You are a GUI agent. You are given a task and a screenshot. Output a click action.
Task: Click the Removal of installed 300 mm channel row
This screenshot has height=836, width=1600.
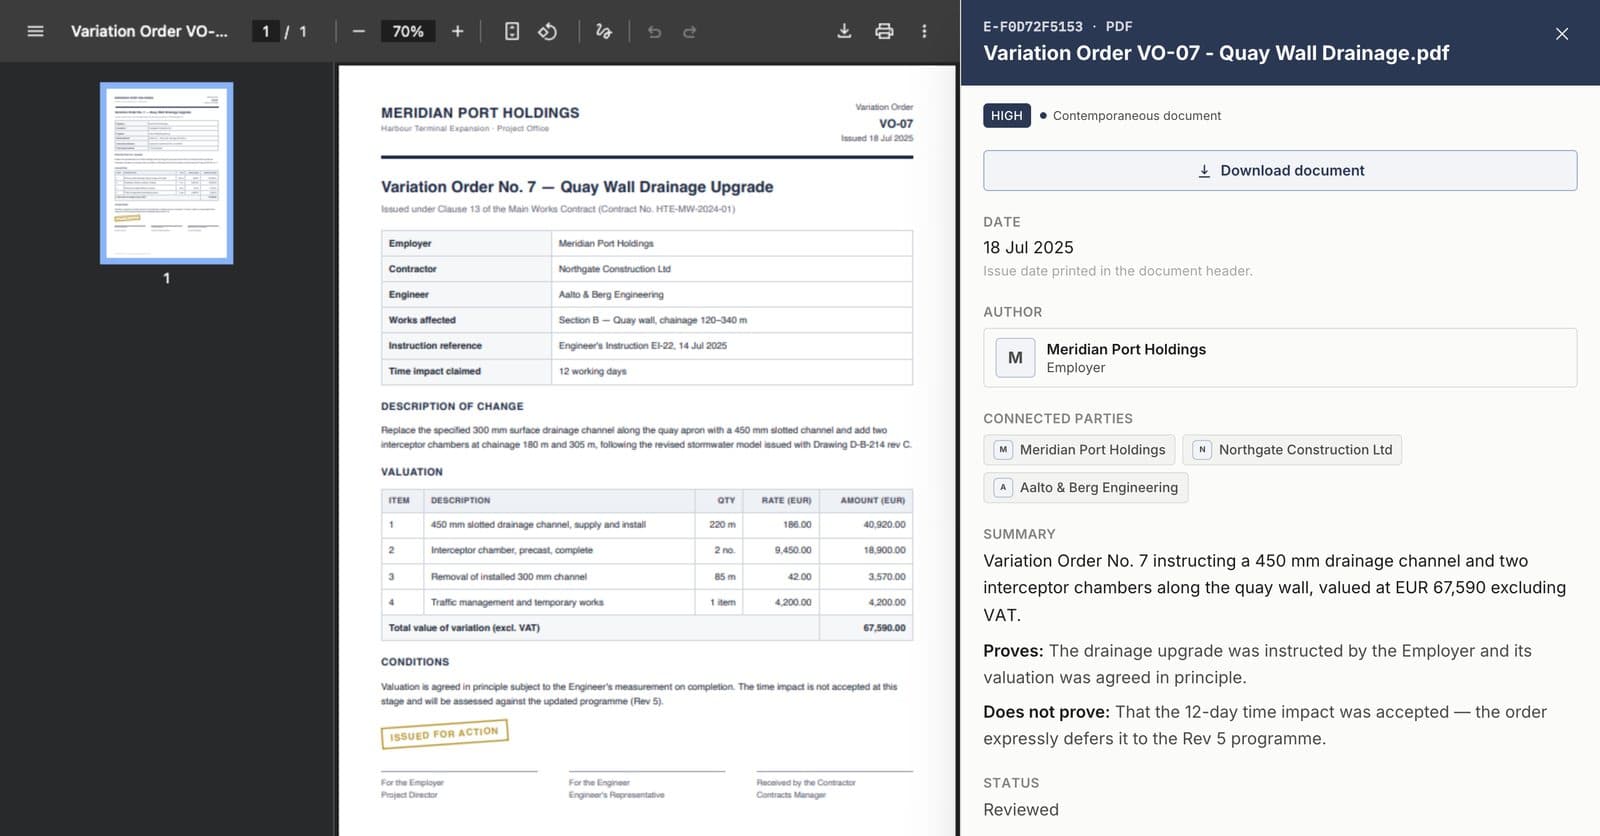pos(647,576)
